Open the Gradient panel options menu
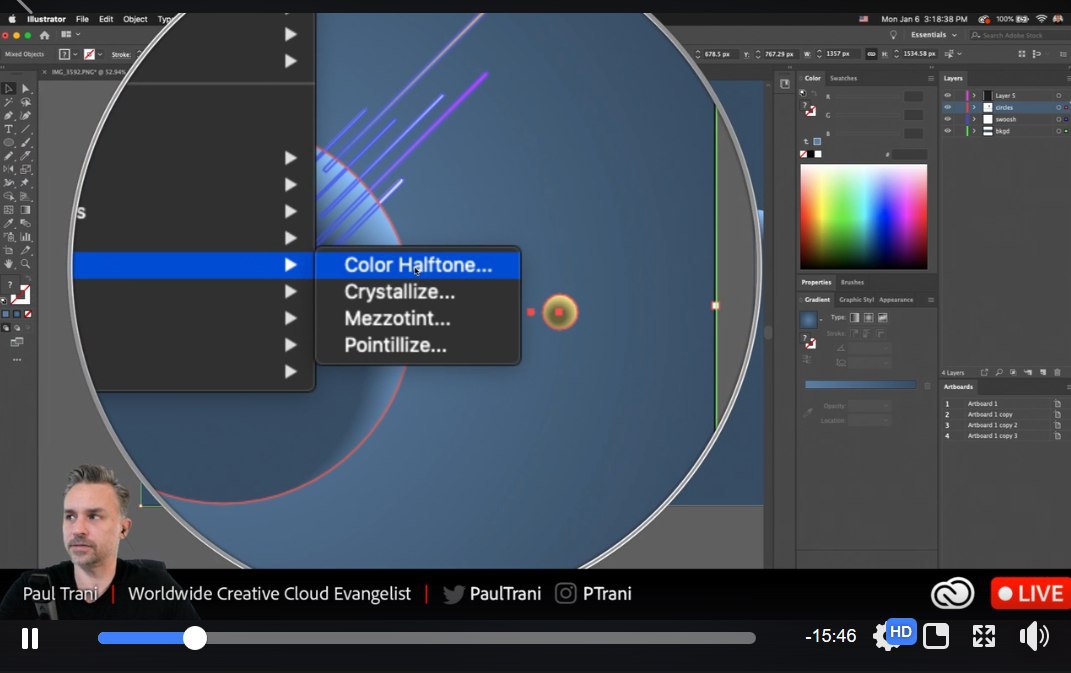 pos(930,300)
